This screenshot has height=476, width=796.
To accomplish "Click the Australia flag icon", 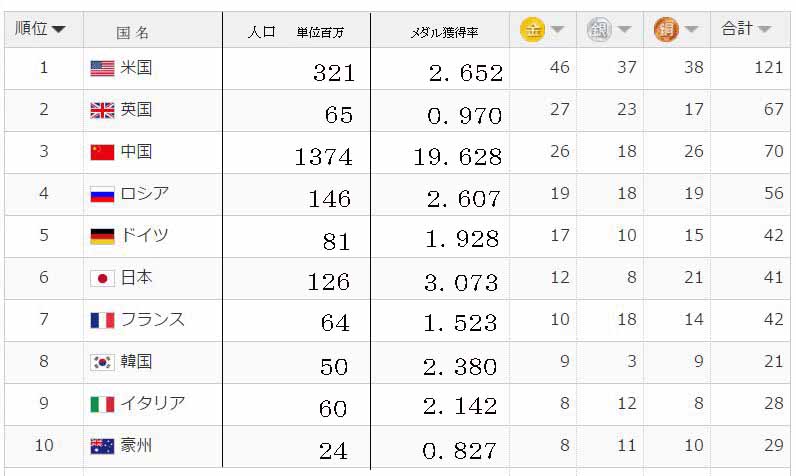I will pyautogui.click(x=102, y=446).
